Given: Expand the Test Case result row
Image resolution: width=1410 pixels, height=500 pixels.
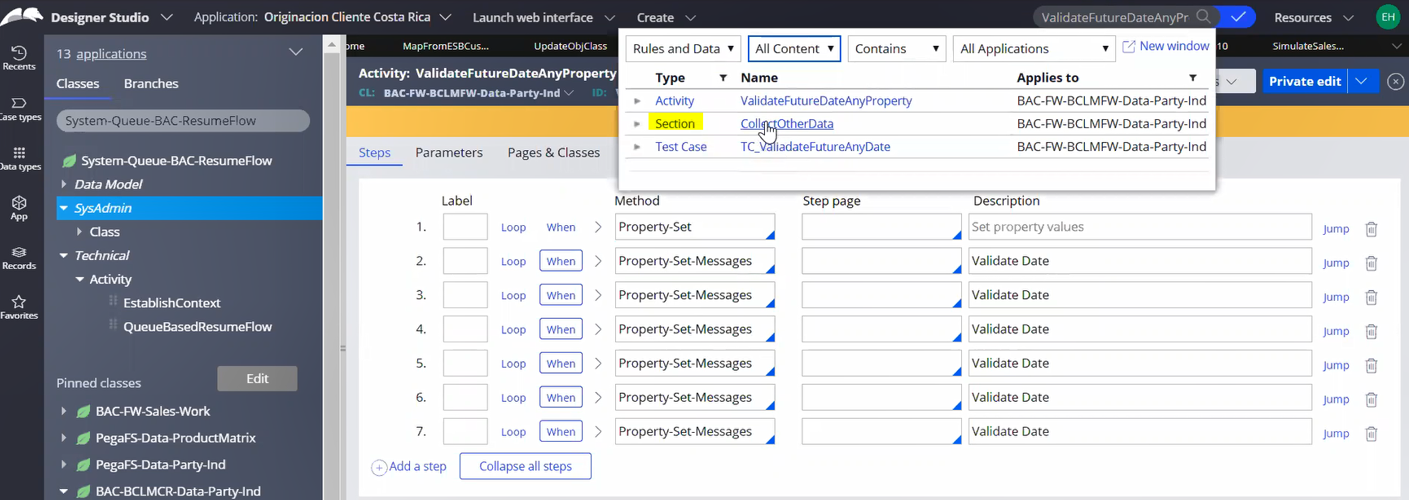Looking at the screenshot, I should (637, 147).
